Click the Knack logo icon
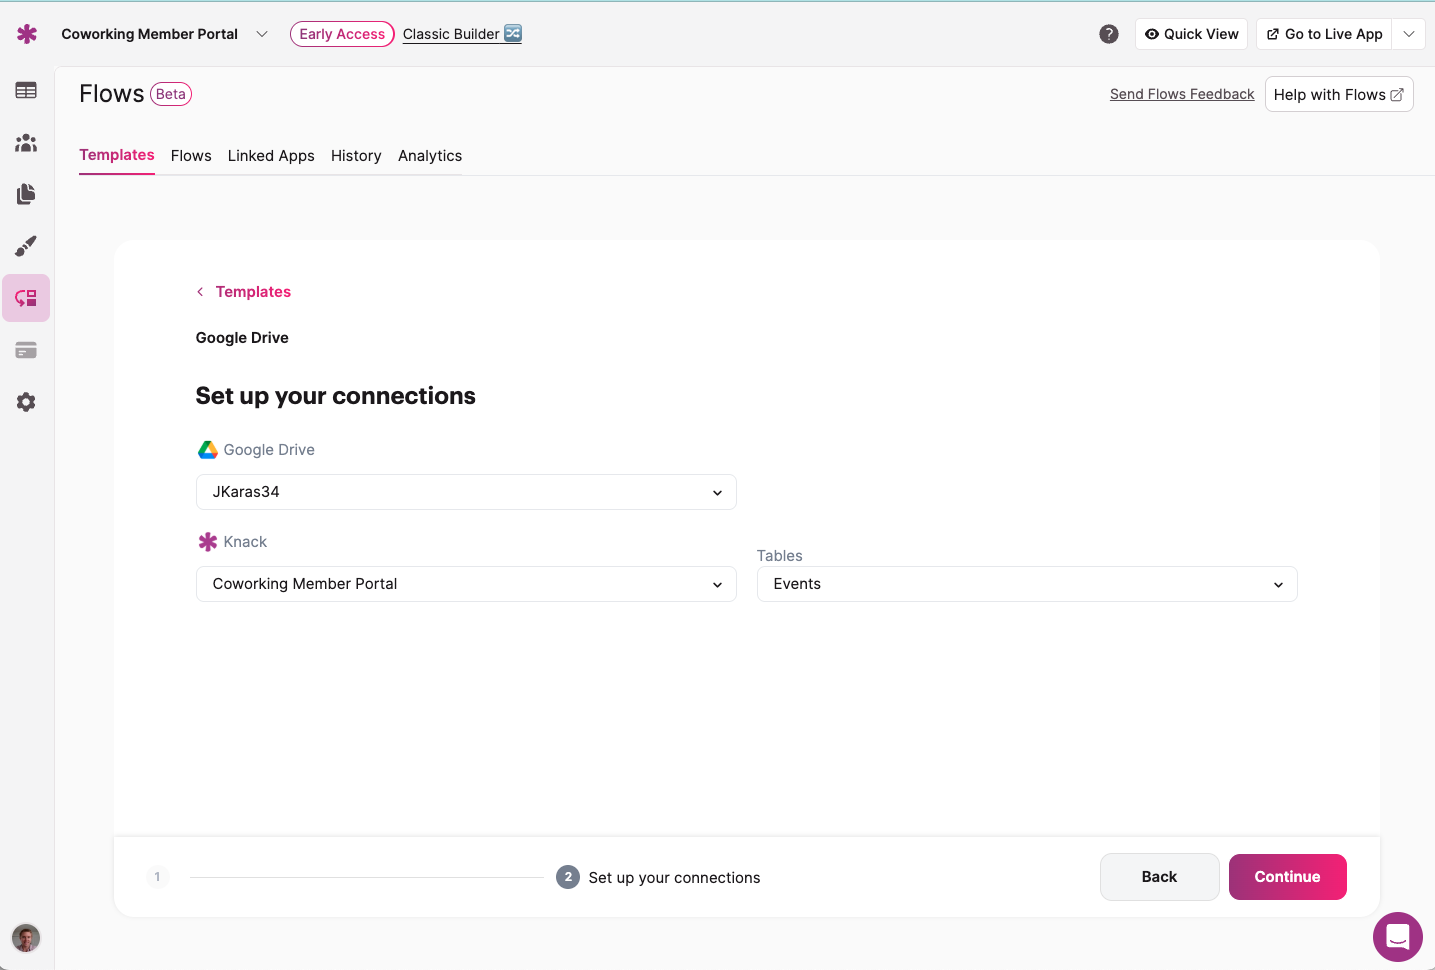The width and height of the screenshot is (1435, 970). [x=27, y=34]
